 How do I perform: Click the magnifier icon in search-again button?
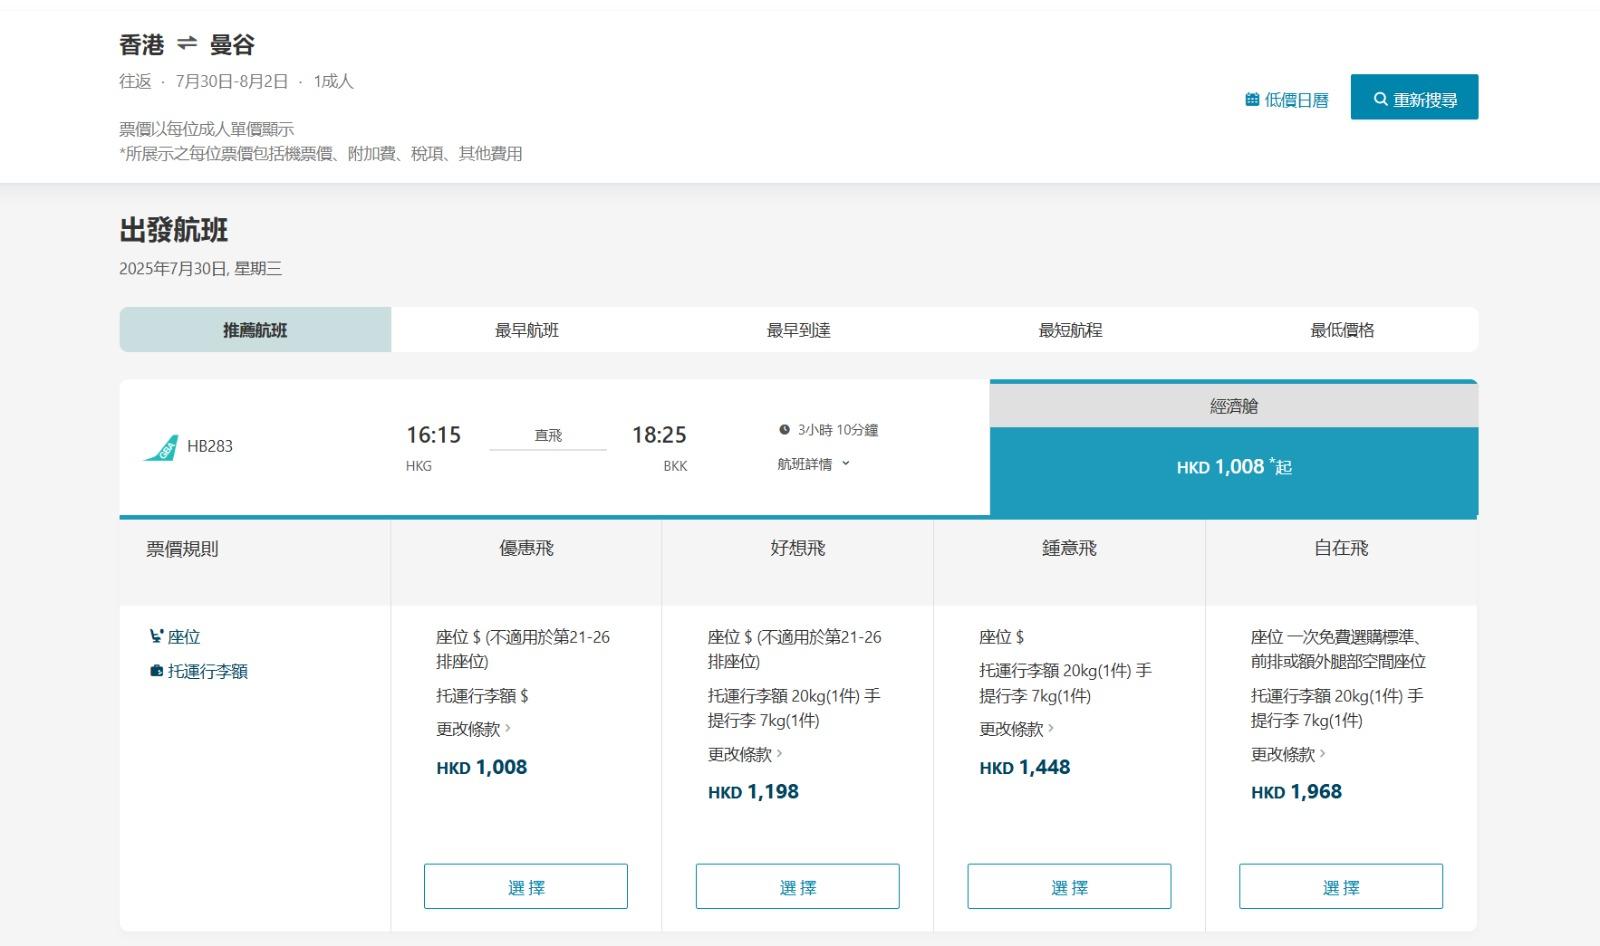1380,99
